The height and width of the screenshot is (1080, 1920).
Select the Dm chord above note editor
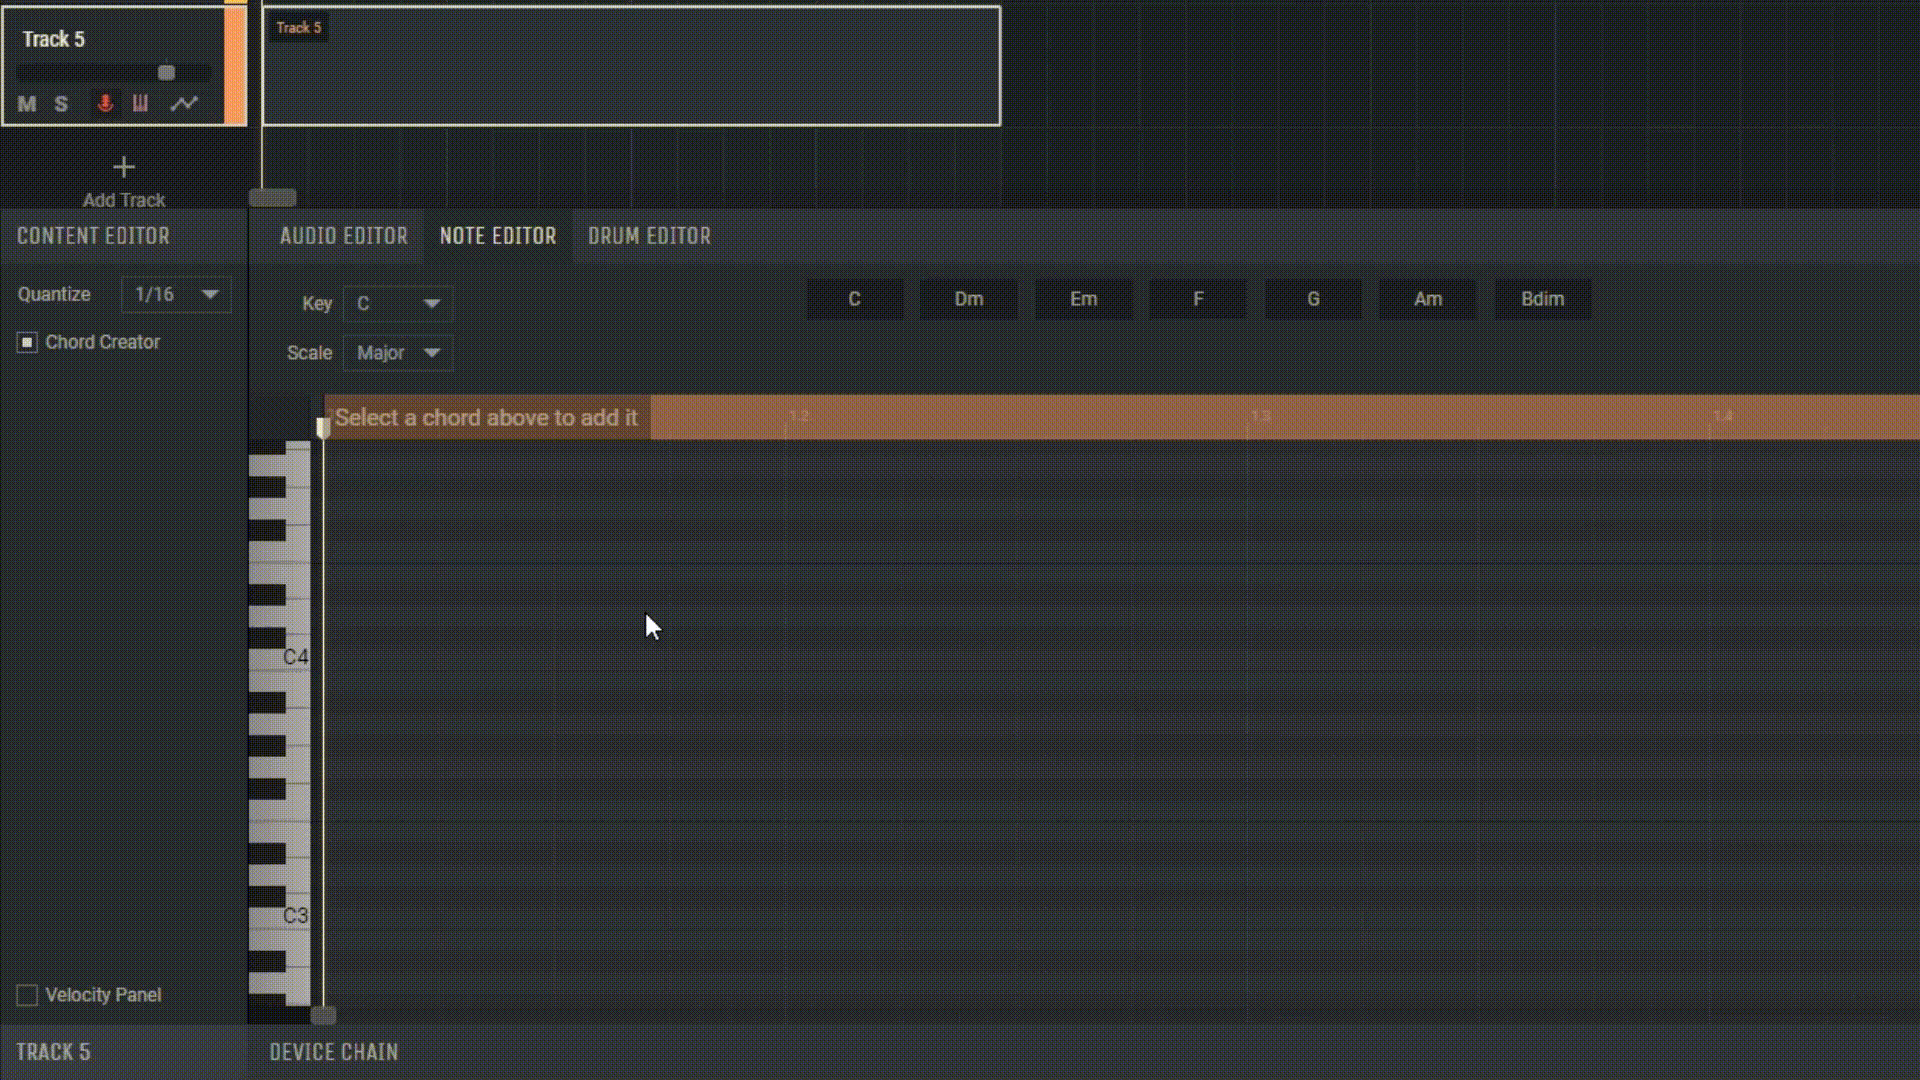(x=968, y=298)
